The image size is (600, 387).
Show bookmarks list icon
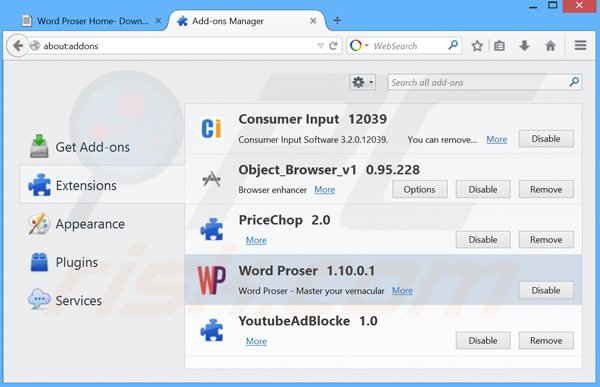click(x=499, y=46)
